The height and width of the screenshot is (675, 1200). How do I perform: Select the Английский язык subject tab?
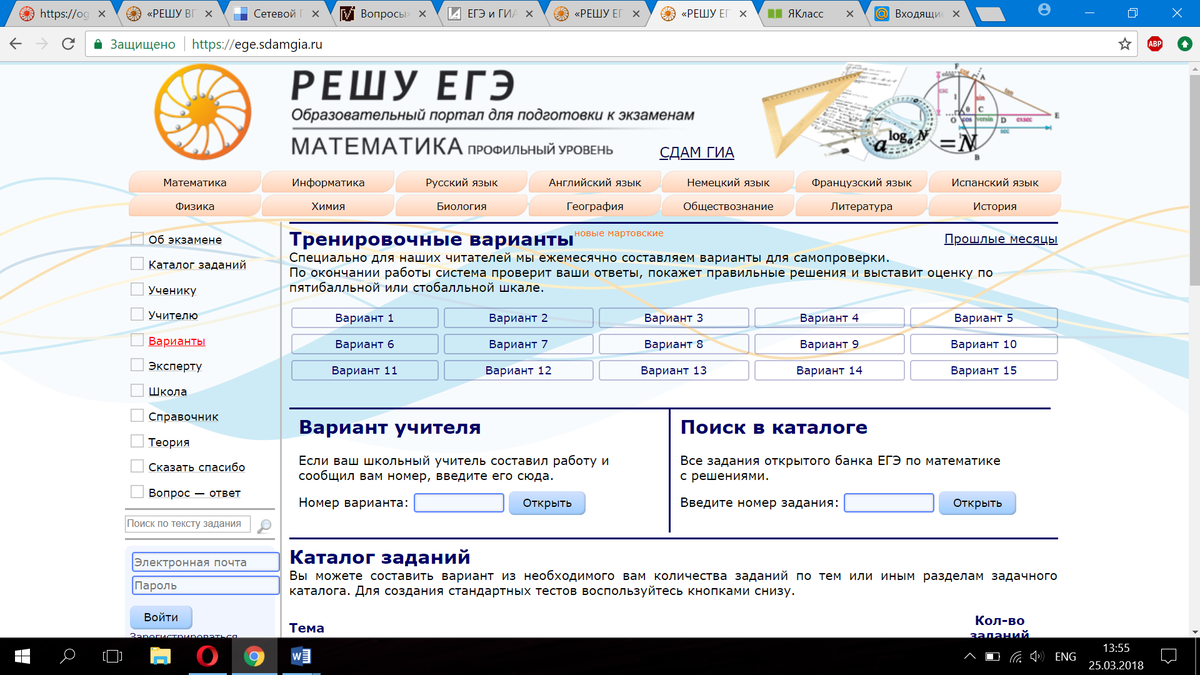595,183
